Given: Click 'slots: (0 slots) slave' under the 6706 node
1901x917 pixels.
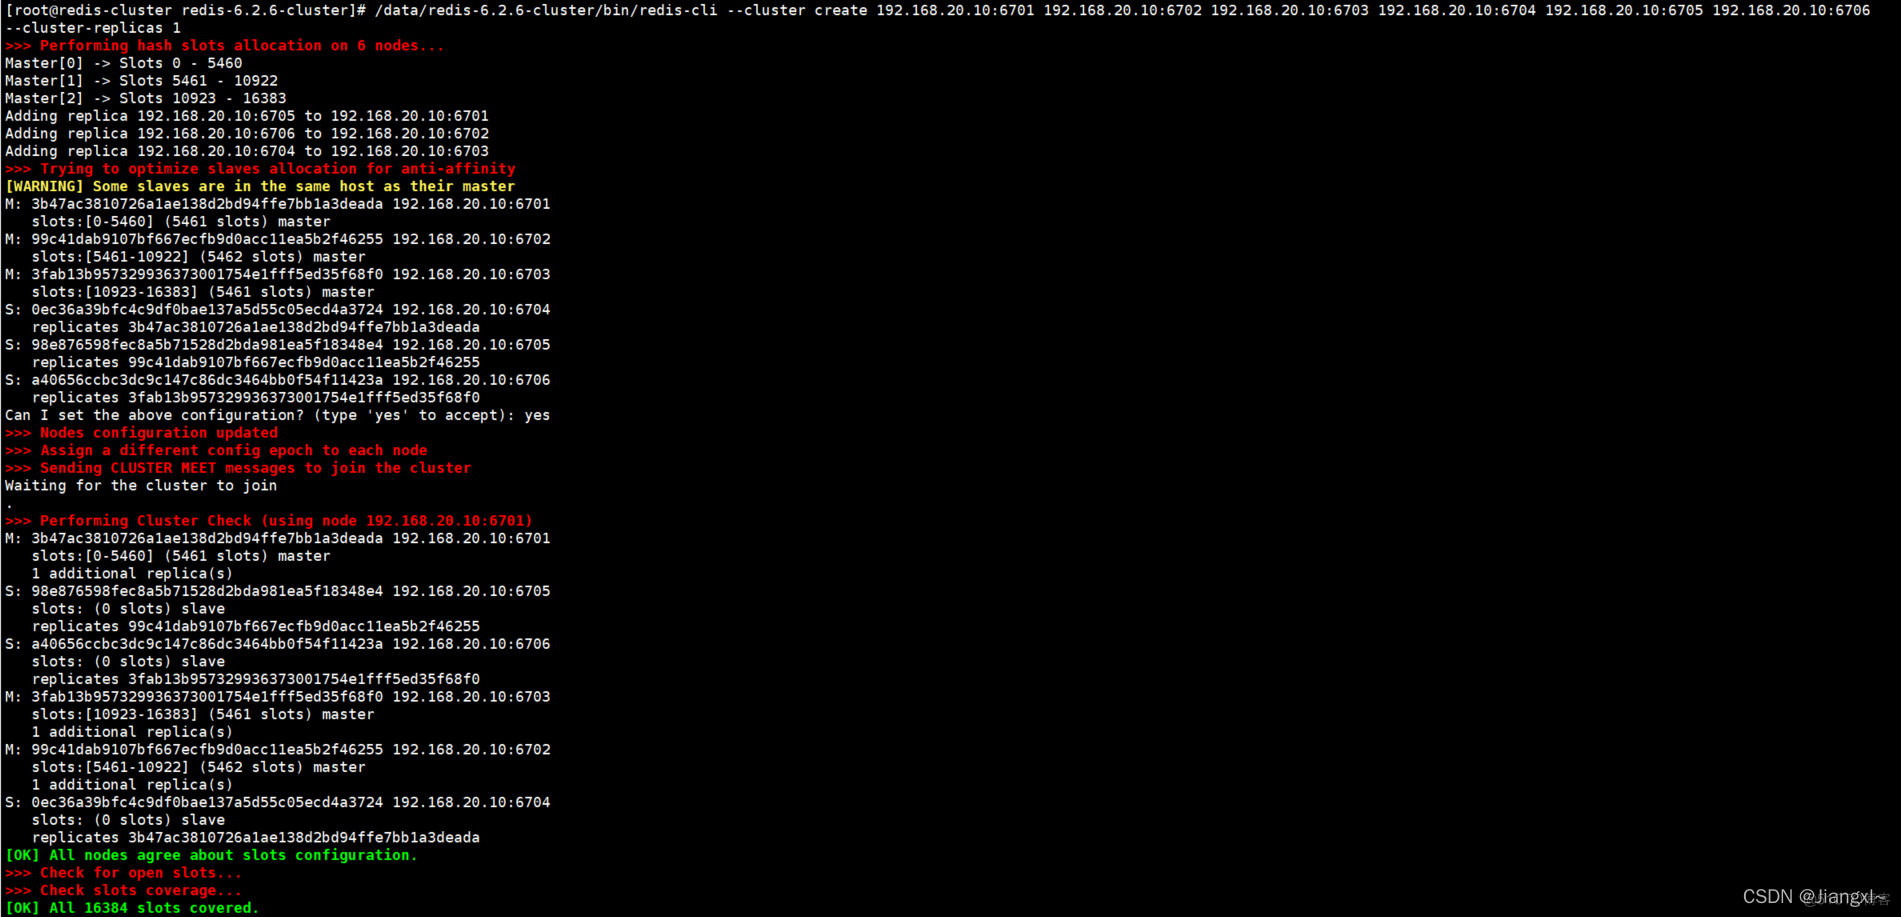Looking at the screenshot, I should pos(128,662).
